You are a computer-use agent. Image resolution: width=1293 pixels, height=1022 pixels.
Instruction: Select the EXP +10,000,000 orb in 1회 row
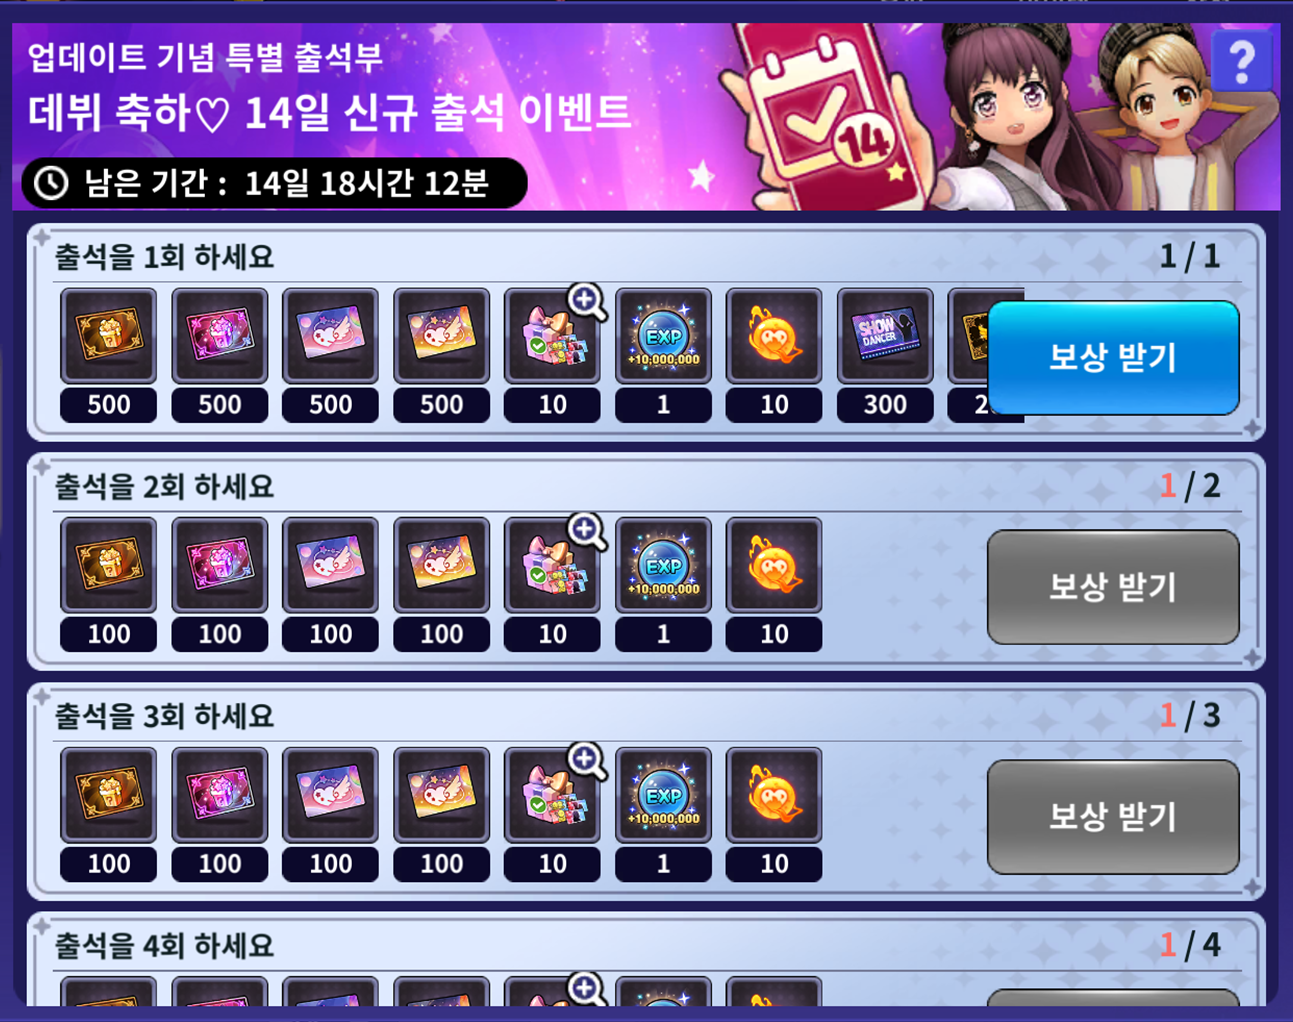coord(663,336)
